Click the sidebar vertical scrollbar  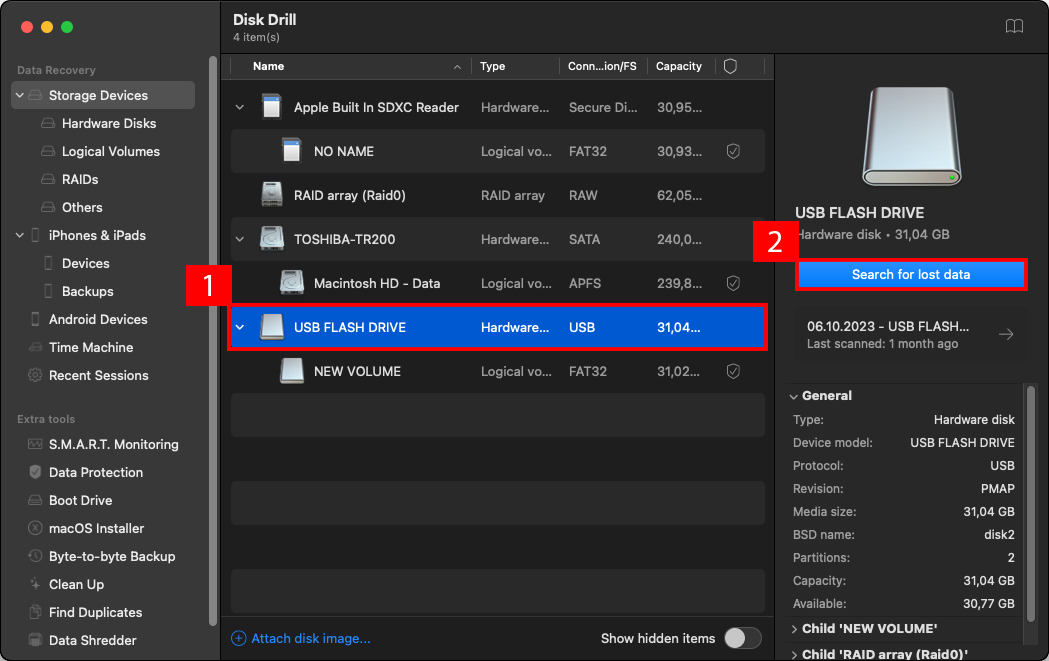(213, 340)
